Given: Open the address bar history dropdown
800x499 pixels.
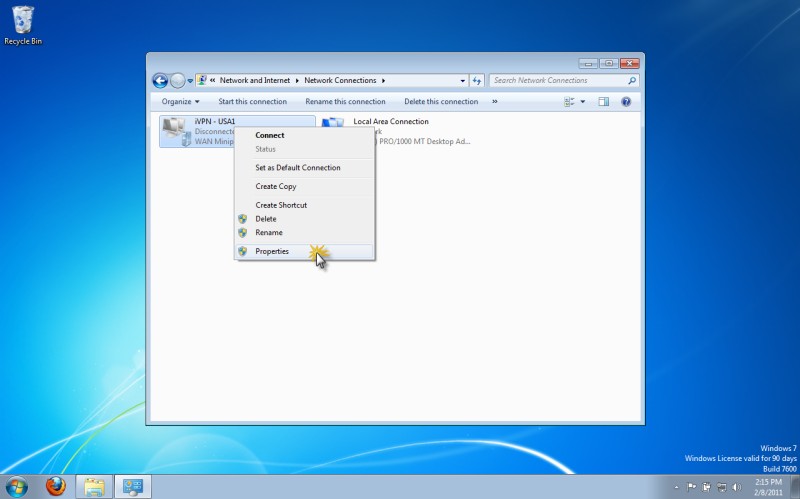Looking at the screenshot, I should (x=462, y=81).
